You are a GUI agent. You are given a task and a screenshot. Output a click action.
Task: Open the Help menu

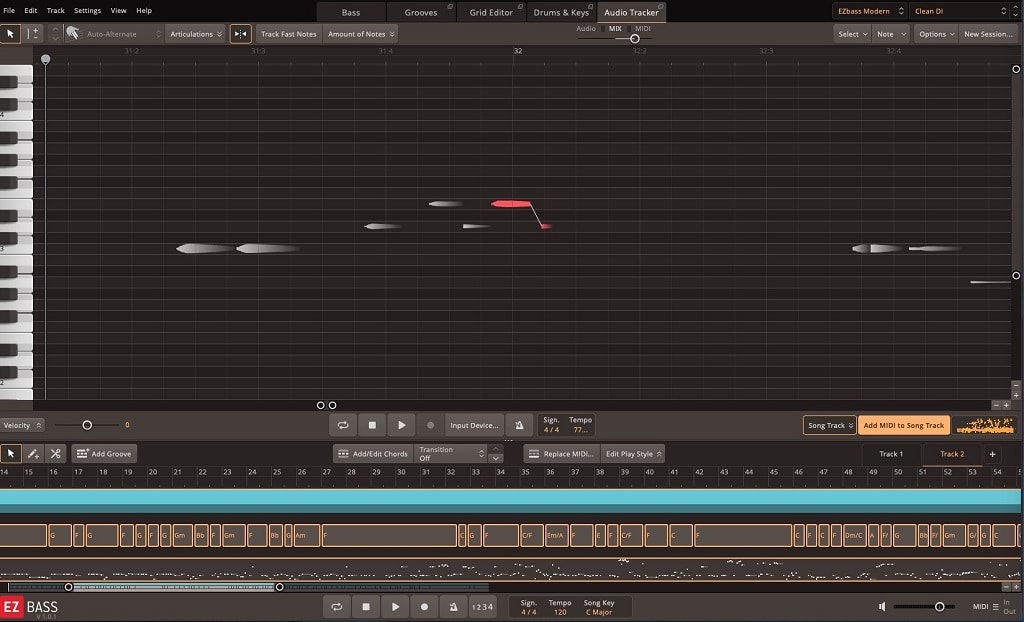point(144,10)
